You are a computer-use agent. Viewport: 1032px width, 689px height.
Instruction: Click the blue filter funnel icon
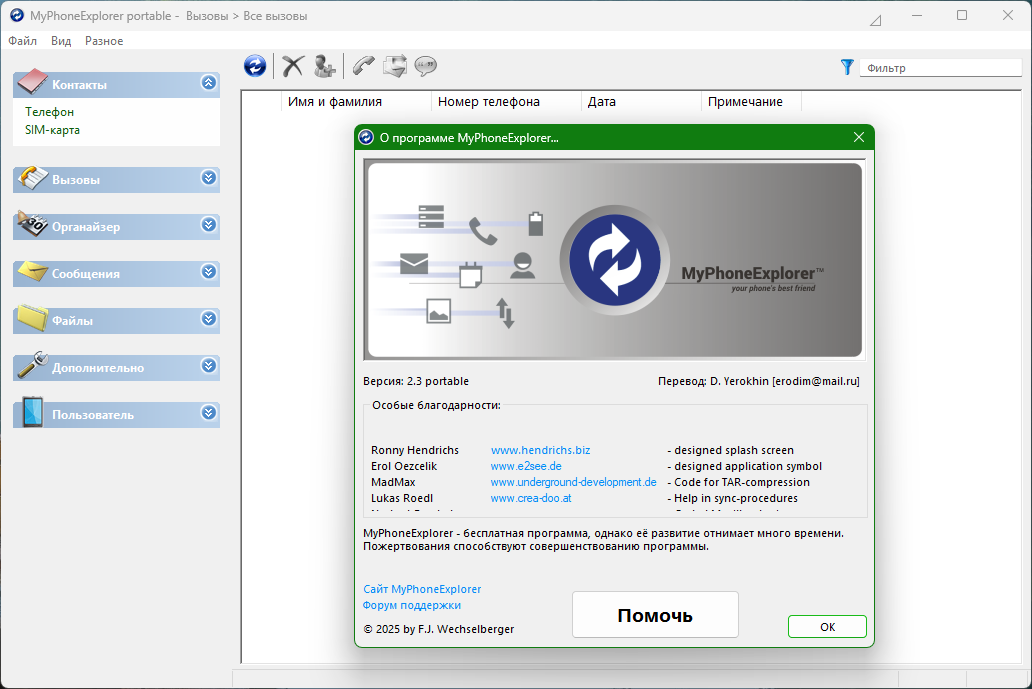[x=847, y=67]
